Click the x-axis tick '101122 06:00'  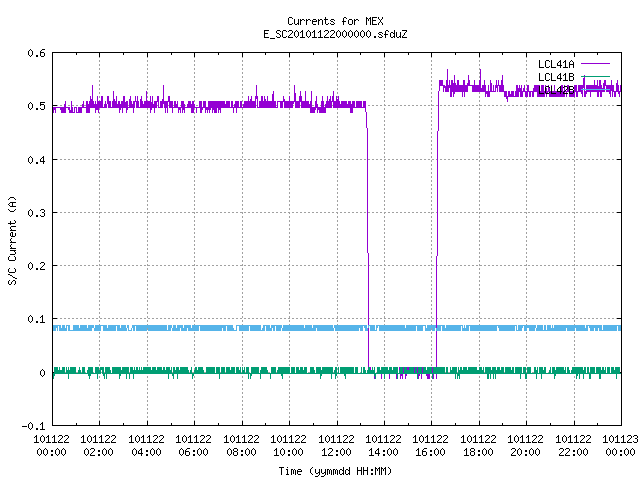pos(193,446)
